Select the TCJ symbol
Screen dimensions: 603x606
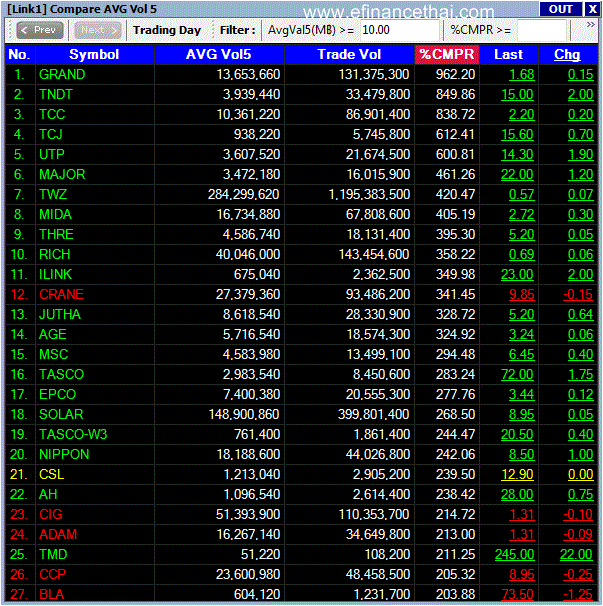(51, 134)
